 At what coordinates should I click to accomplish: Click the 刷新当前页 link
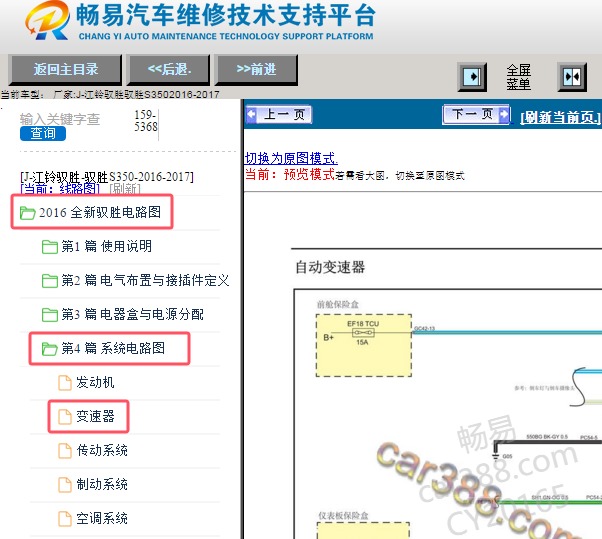point(560,117)
